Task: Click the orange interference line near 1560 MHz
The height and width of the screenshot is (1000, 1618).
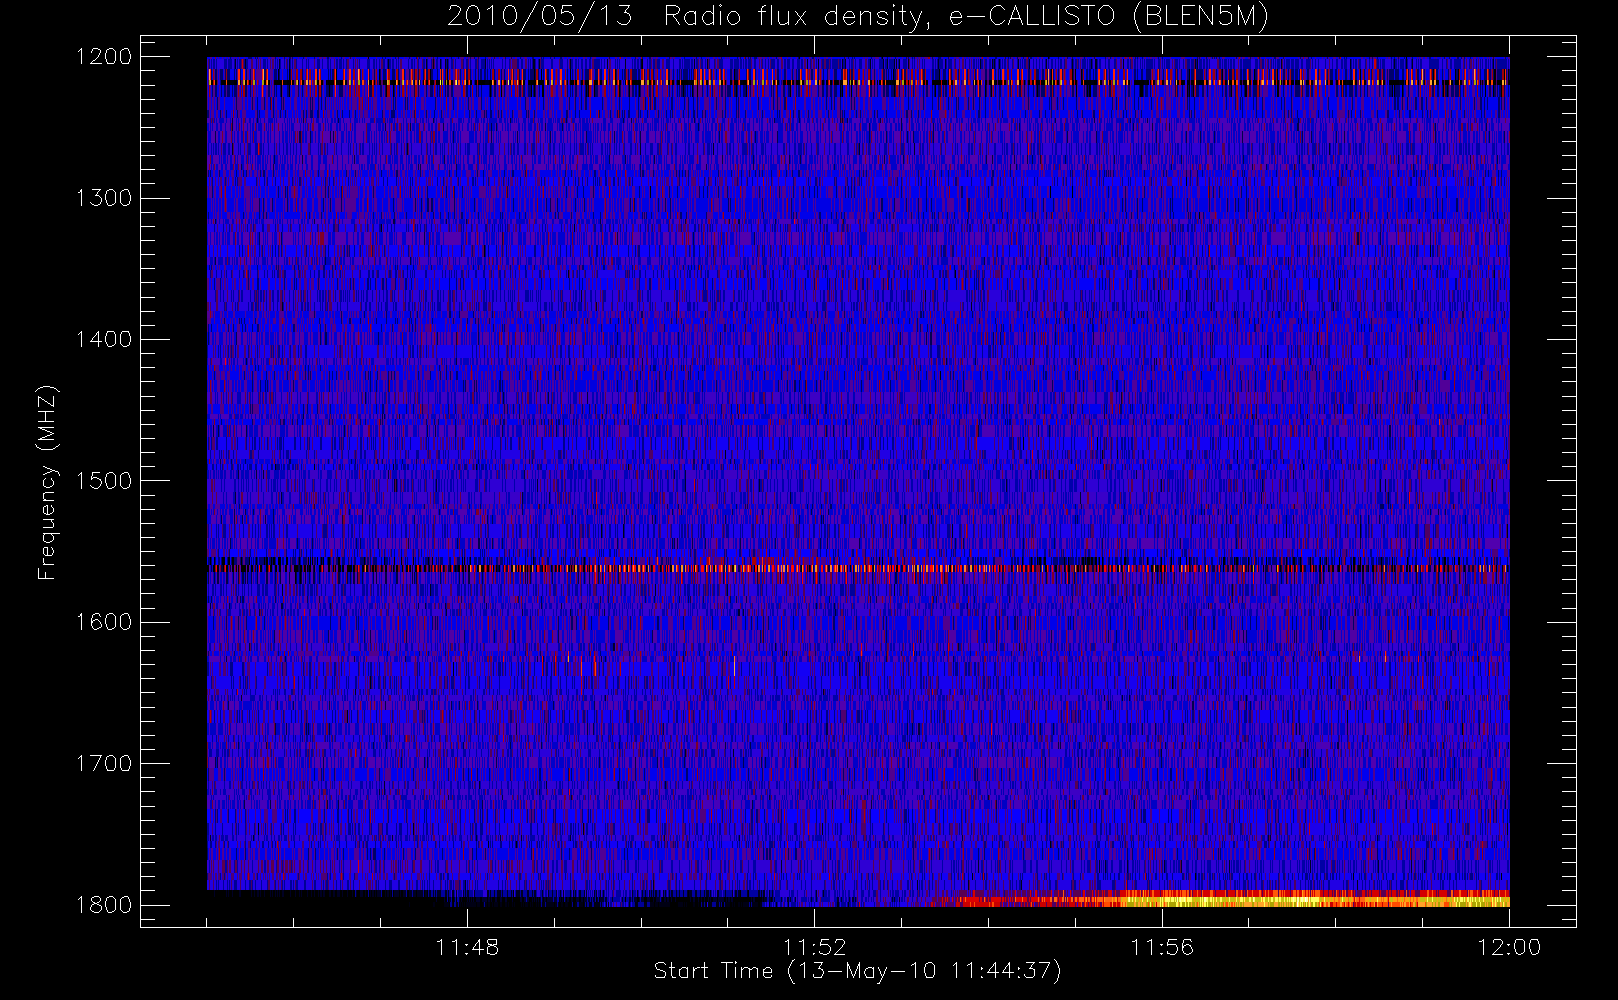Action: click(858, 568)
